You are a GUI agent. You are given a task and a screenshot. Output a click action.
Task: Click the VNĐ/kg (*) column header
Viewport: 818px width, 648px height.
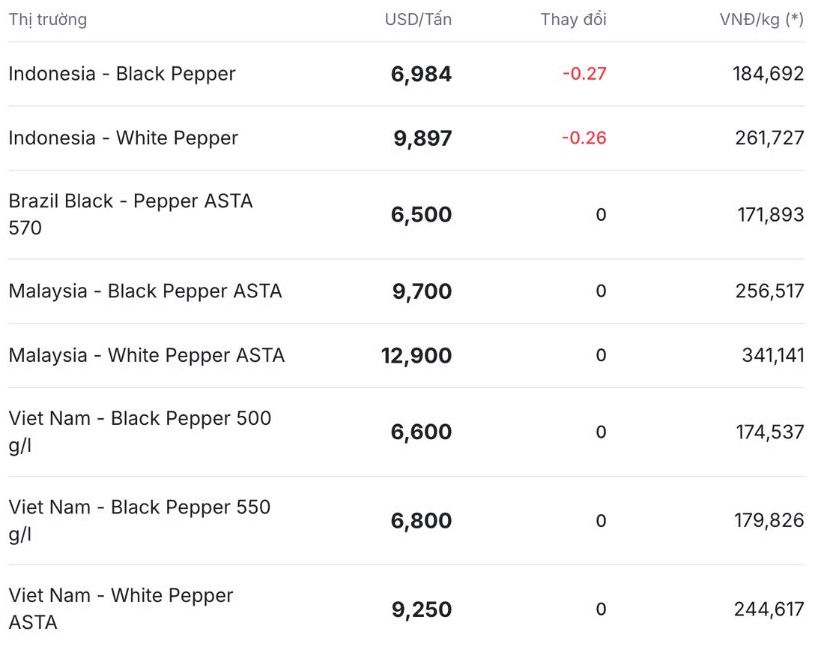[x=761, y=20]
